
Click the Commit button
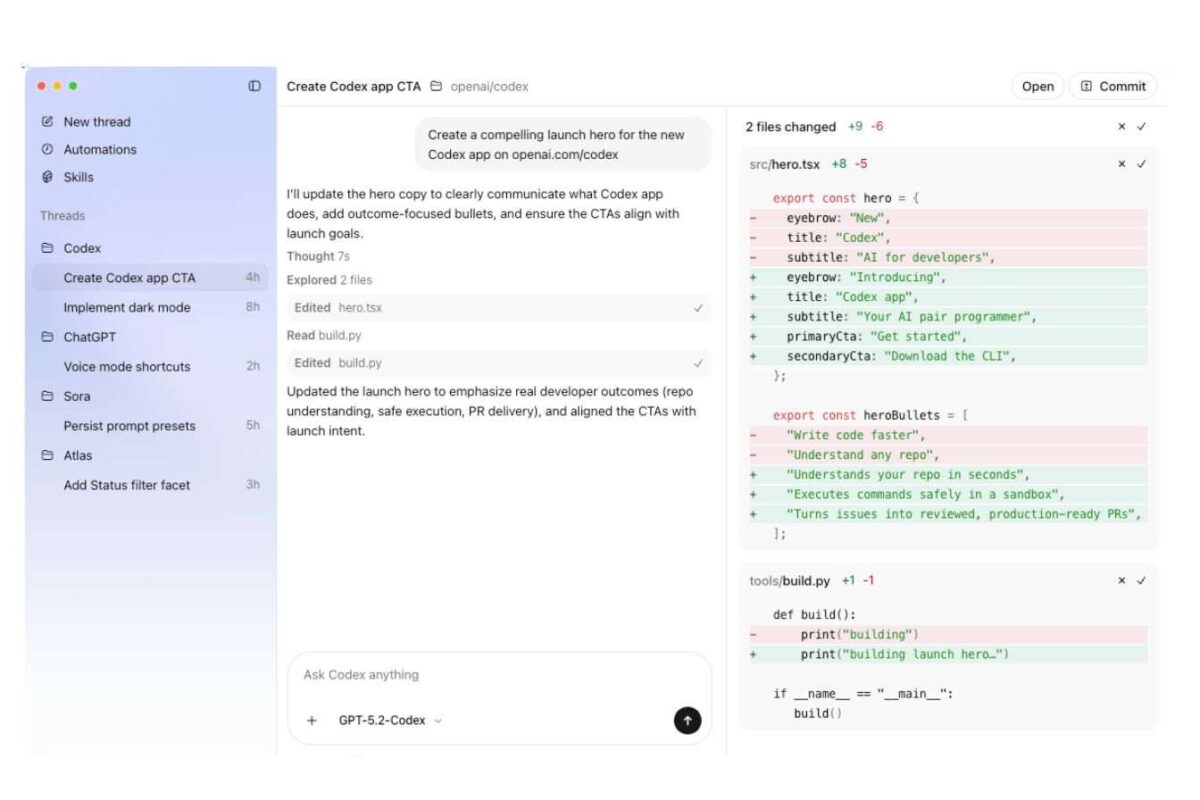point(1113,86)
